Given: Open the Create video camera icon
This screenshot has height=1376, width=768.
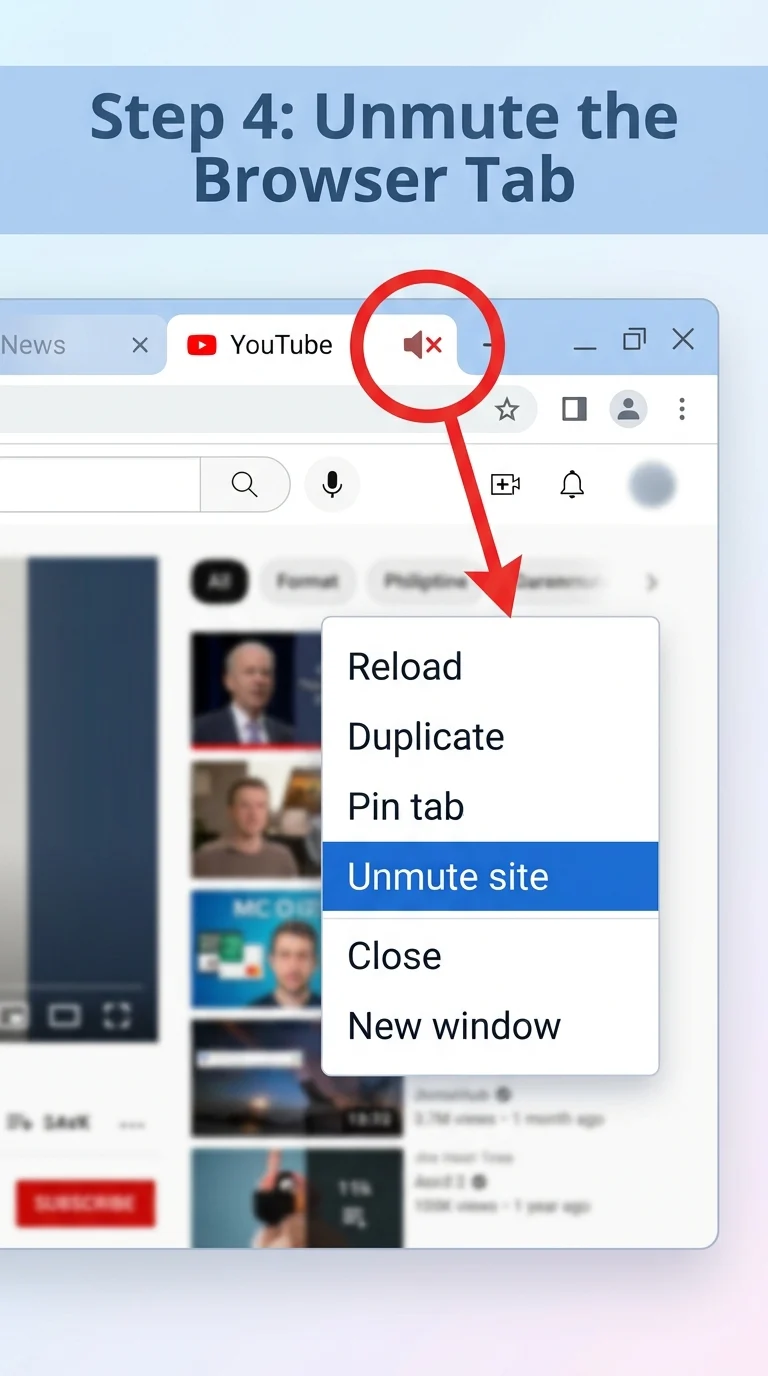Looking at the screenshot, I should point(506,485).
